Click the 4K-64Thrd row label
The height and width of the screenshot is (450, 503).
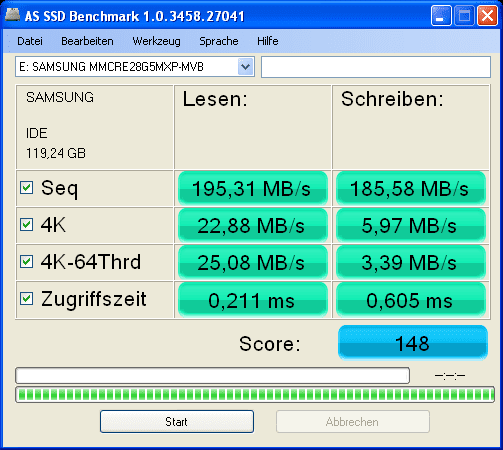point(91,262)
